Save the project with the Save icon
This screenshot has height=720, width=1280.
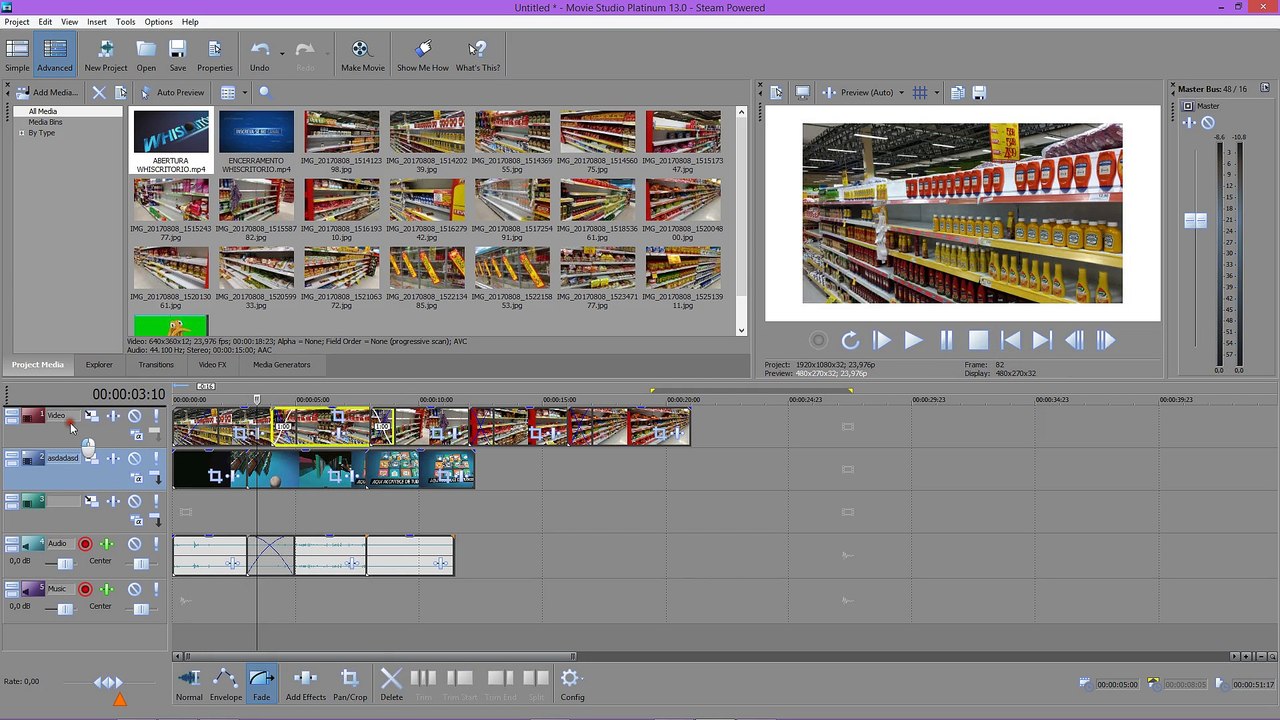177,55
